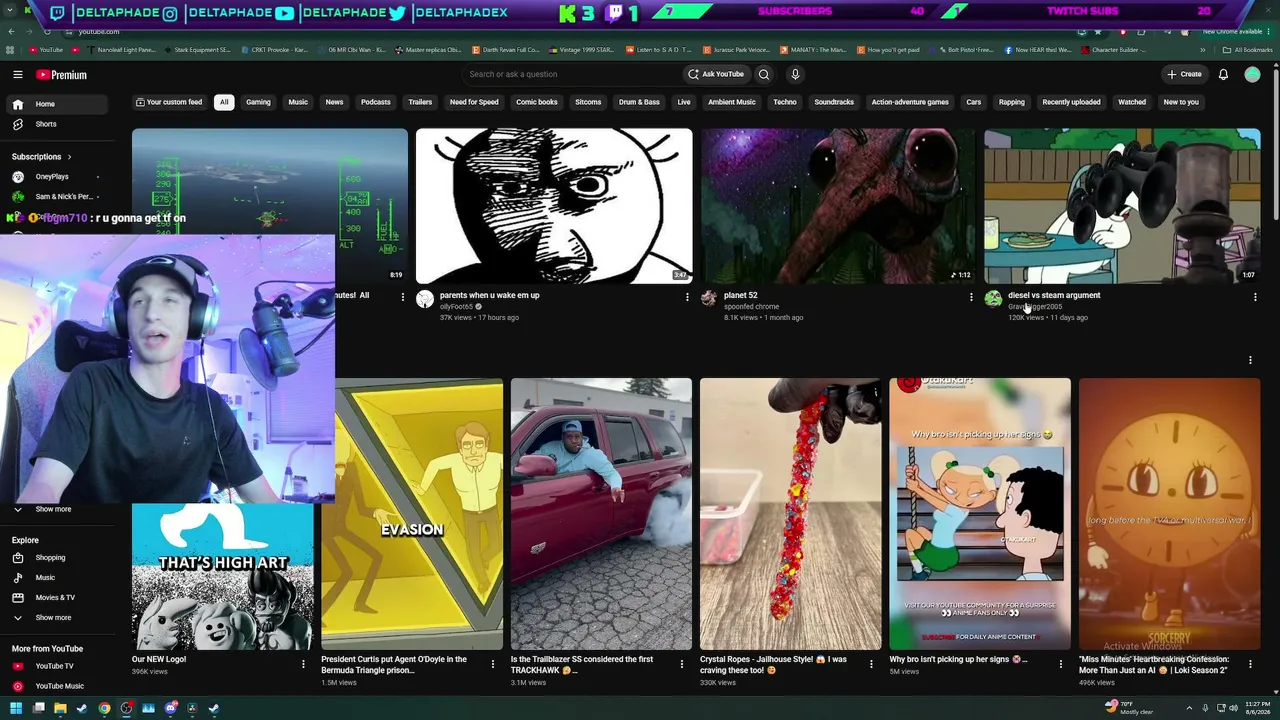Select the Podcasts filter chip
The height and width of the screenshot is (720, 1280).
coord(376,102)
